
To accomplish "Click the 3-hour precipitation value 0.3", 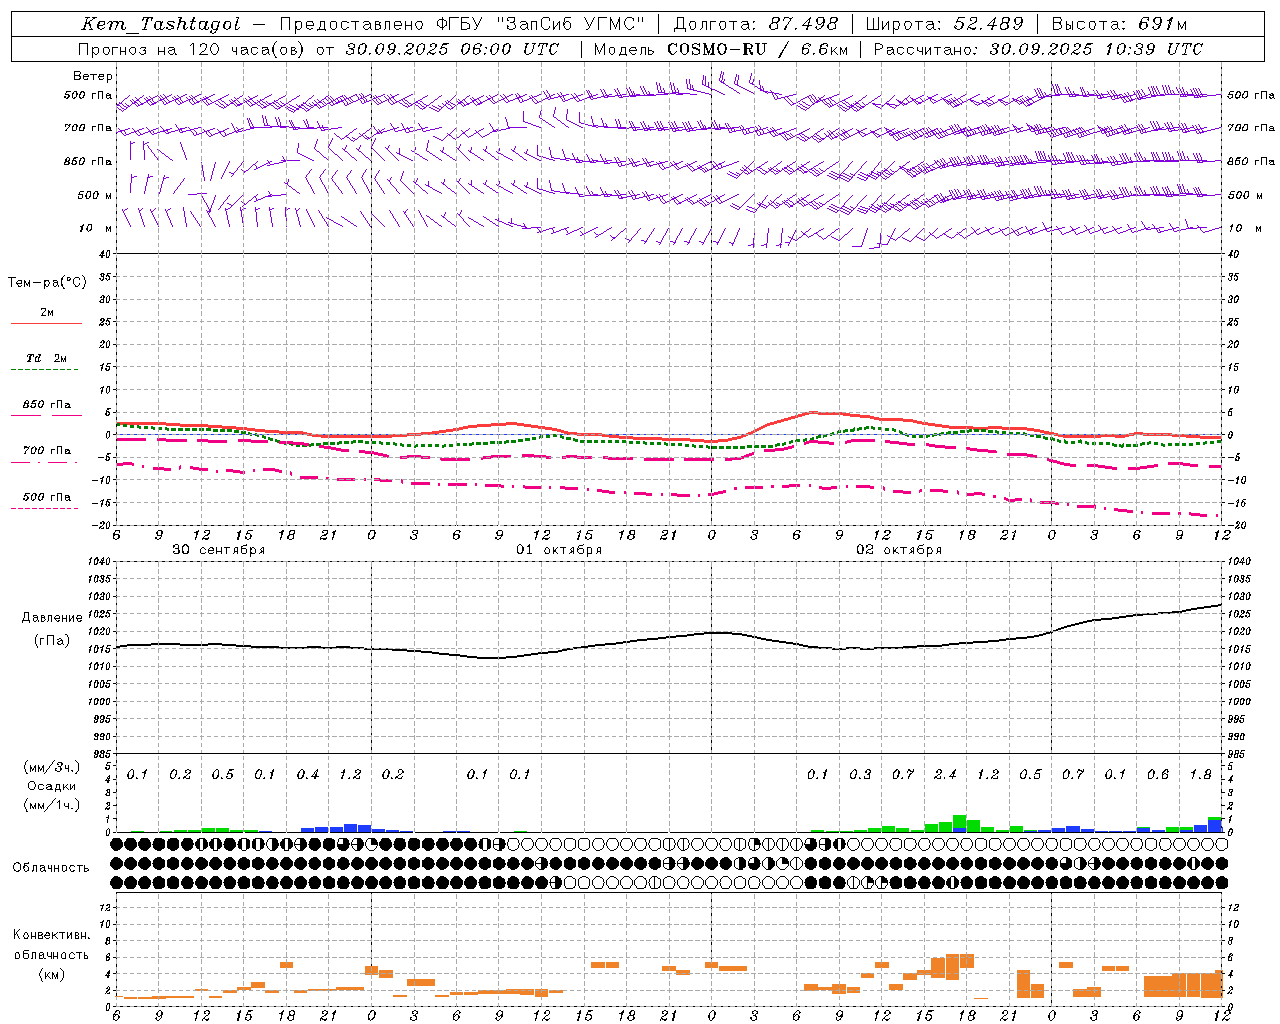I will [x=860, y=774].
